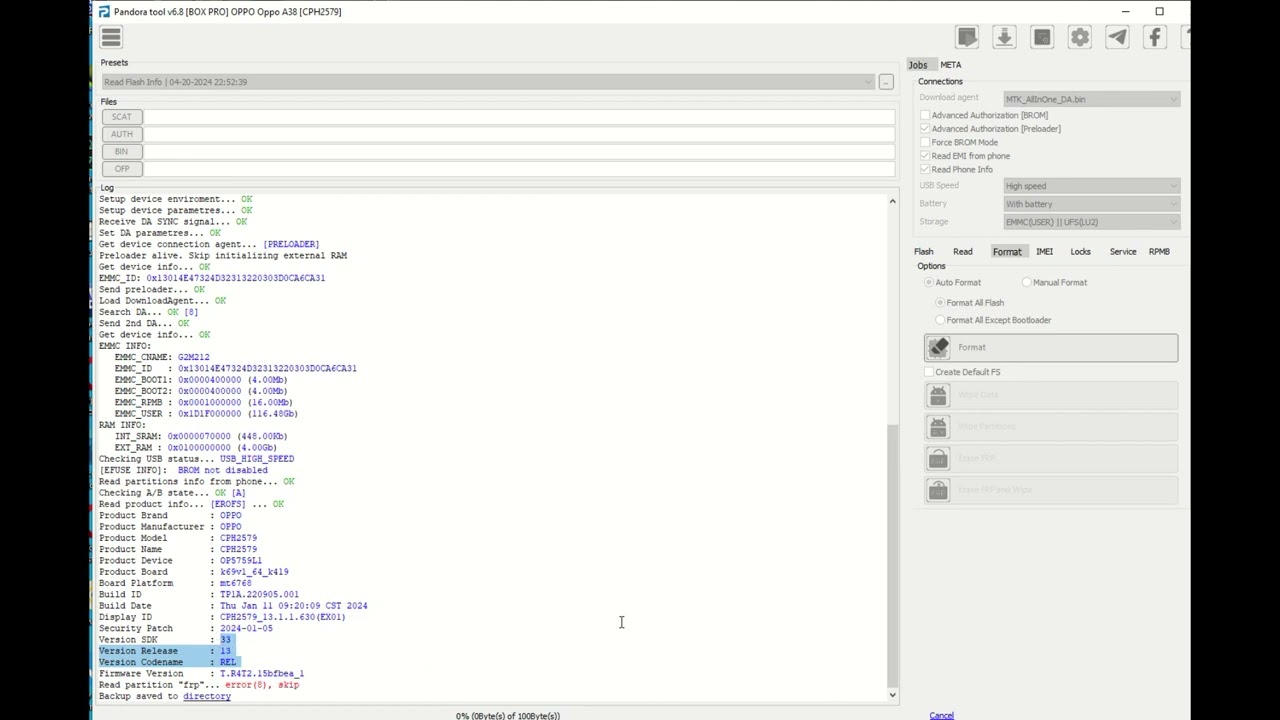The width and height of the screenshot is (1280, 720).
Task: Click the download arrow toolbar icon
Action: 1004,38
